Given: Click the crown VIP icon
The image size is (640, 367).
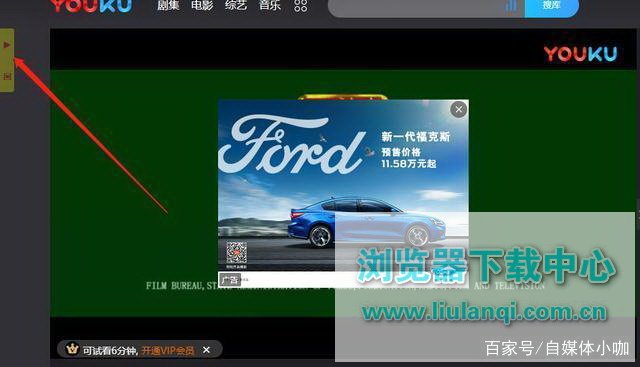Looking at the screenshot, I should (72, 349).
